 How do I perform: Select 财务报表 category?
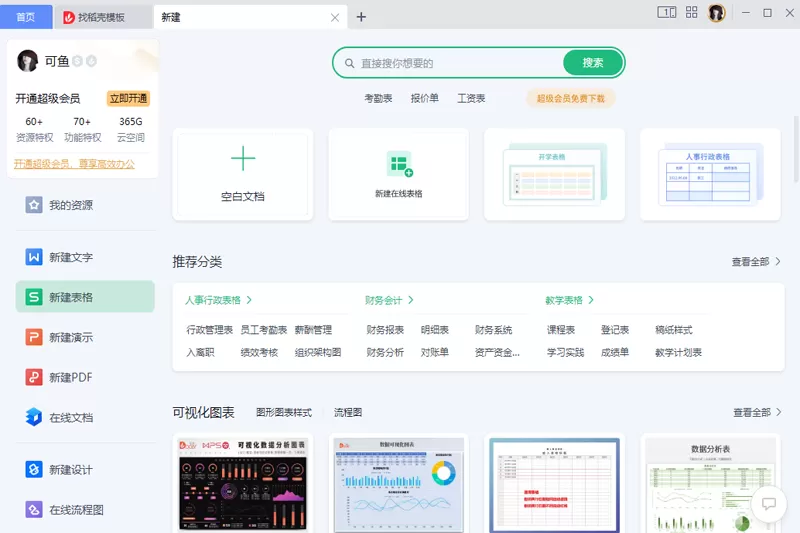(x=385, y=330)
